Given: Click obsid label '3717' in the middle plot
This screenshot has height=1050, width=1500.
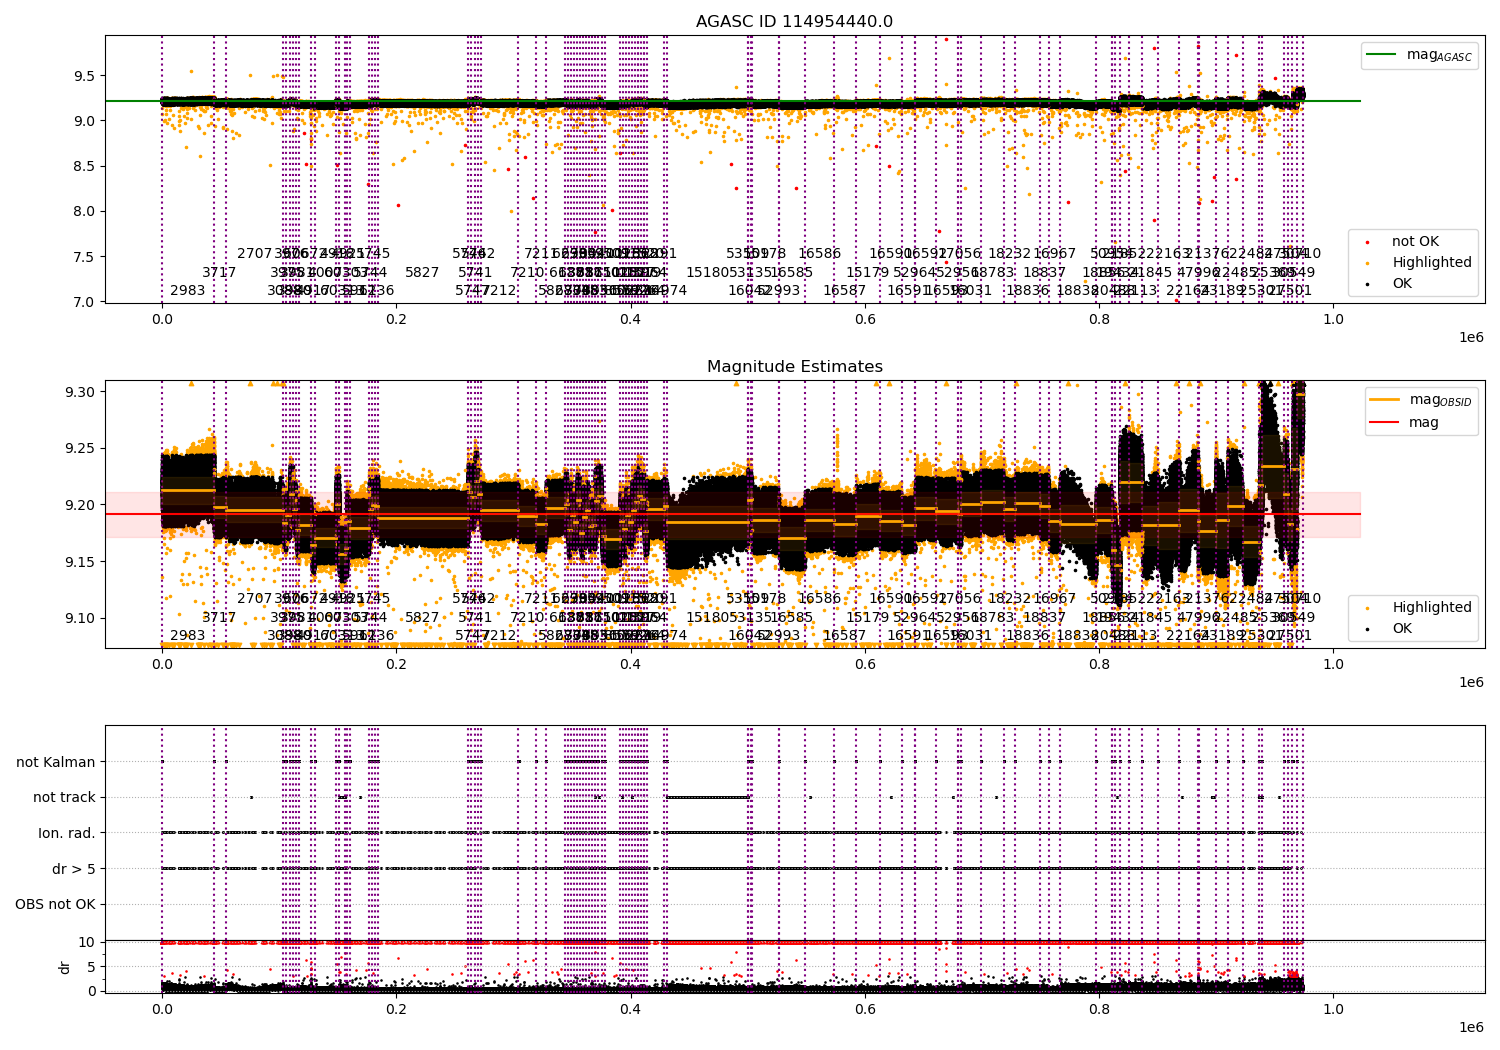Looking at the screenshot, I should point(219,618).
